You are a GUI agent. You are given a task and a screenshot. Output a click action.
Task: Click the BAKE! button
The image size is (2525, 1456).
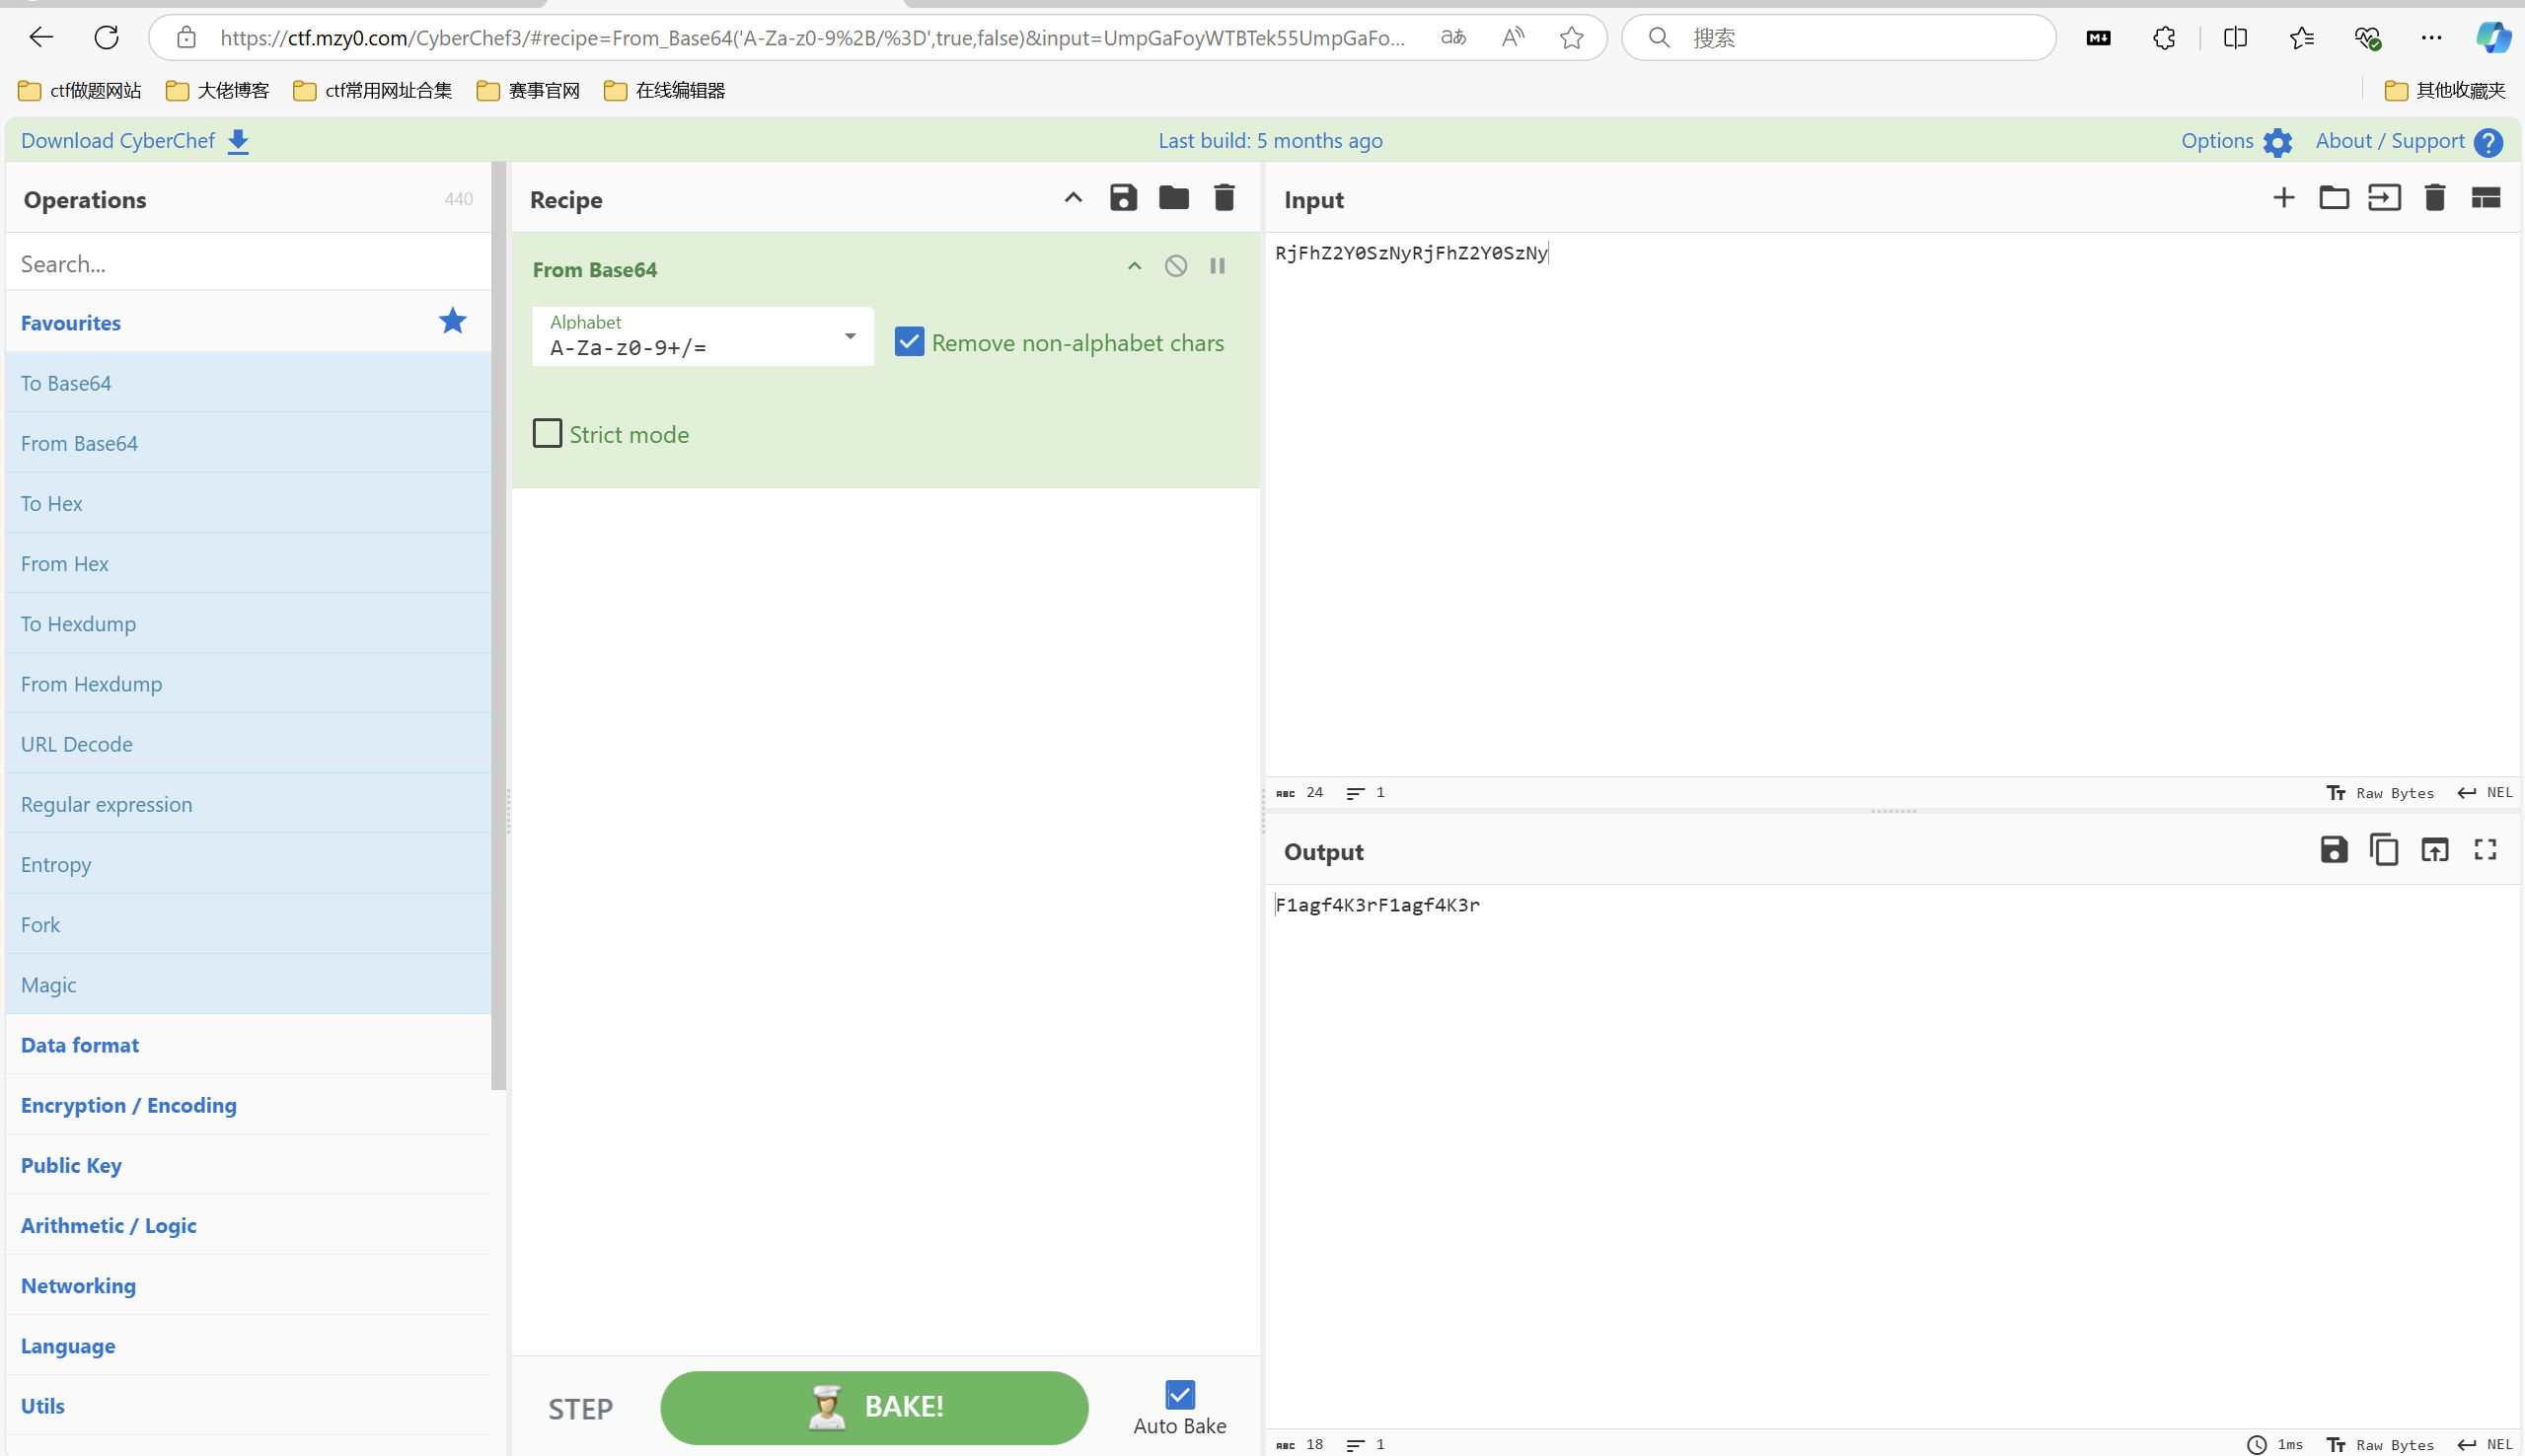[x=874, y=1407]
